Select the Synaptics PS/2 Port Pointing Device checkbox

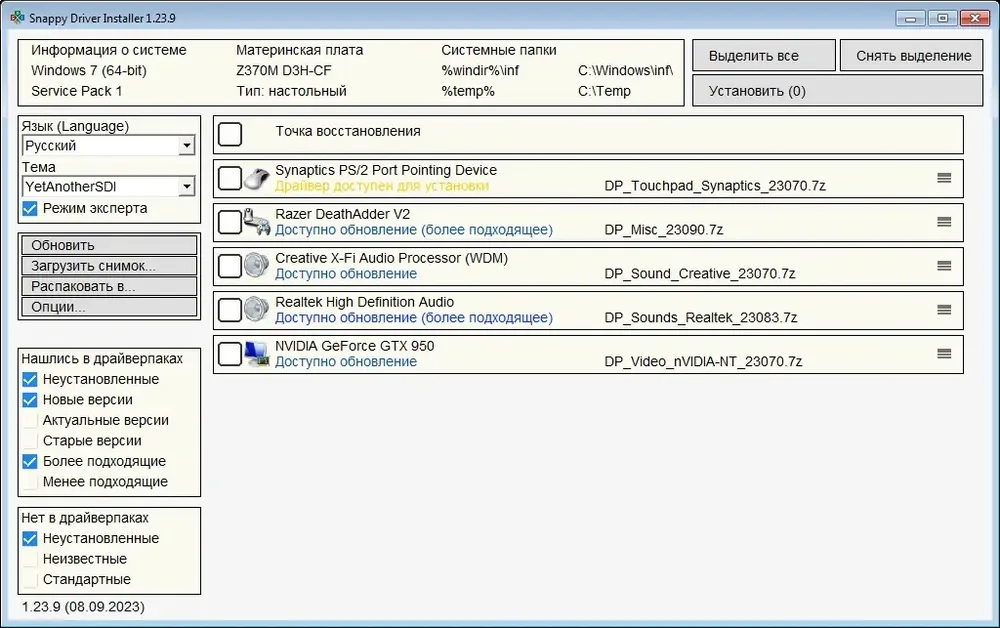(230, 179)
